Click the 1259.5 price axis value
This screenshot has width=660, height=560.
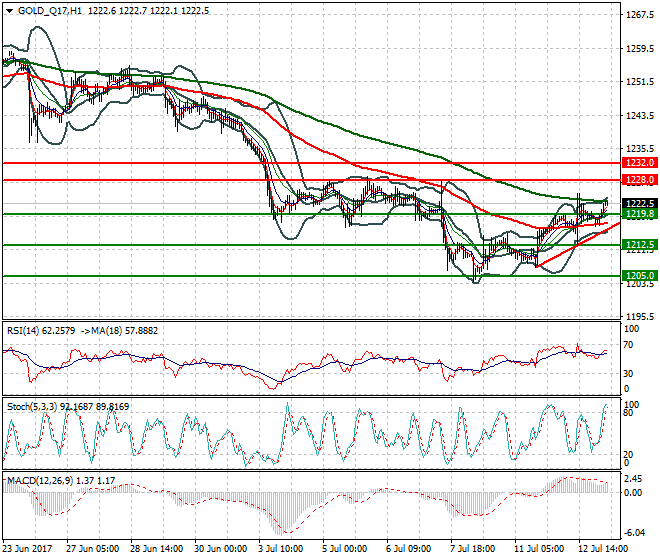pyautogui.click(x=640, y=48)
